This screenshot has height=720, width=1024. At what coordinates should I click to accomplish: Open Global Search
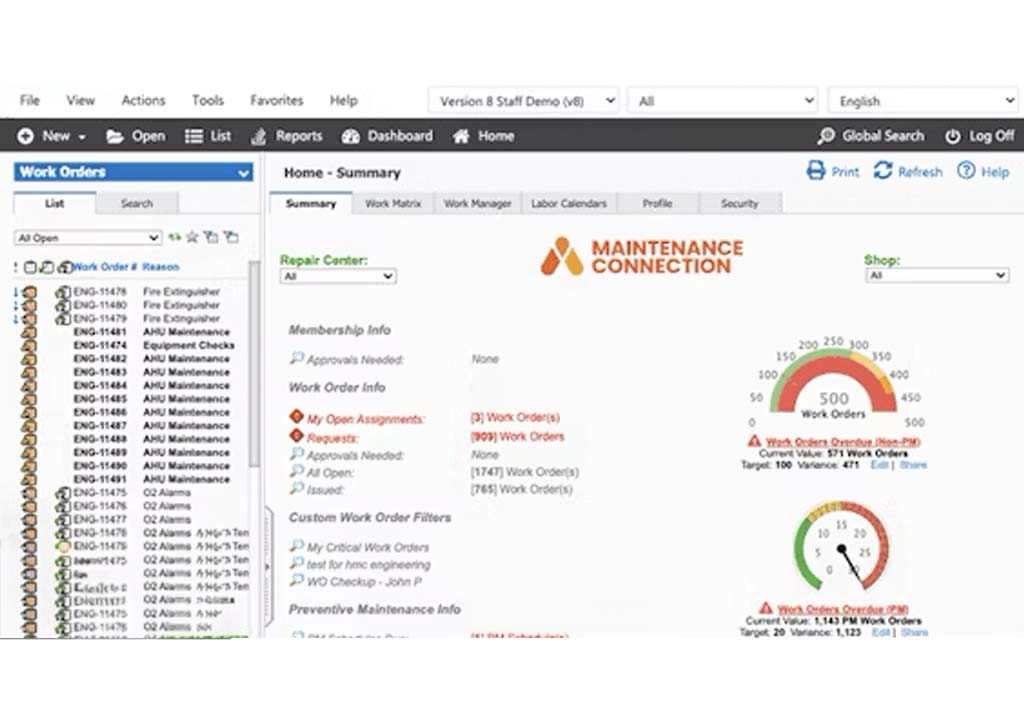coord(869,136)
